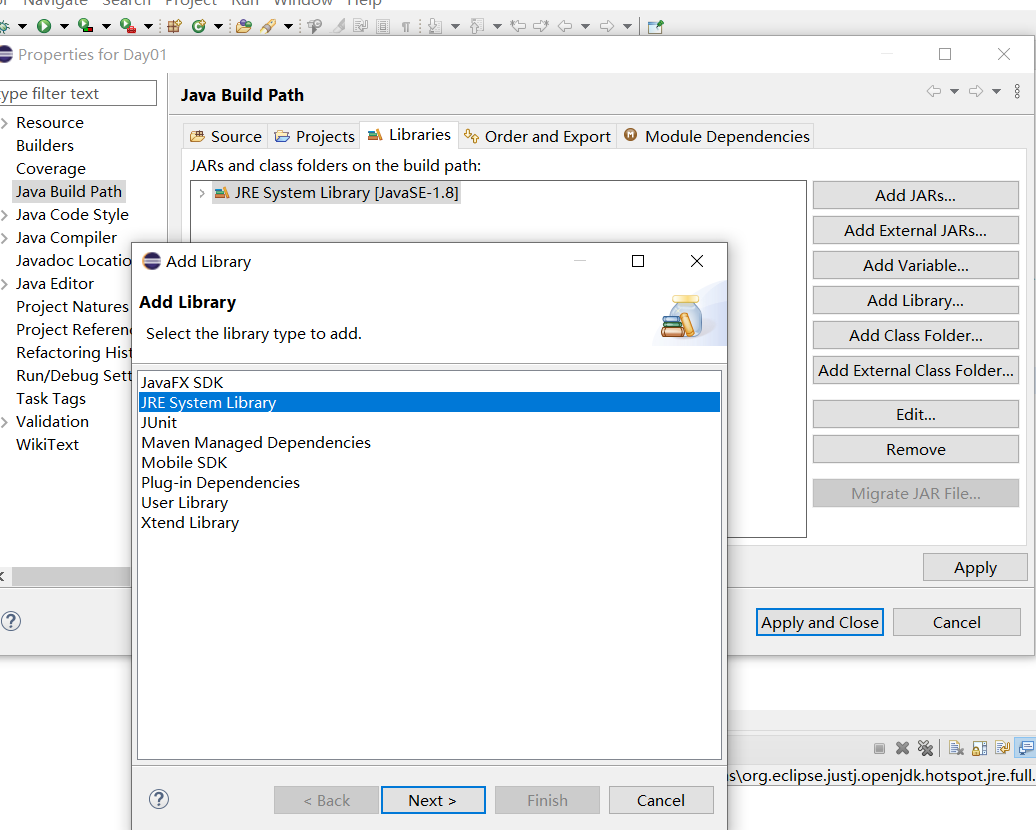Image resolution: width=1036 pixels, height=830 pixels.
Task: Click the Toggle Block Selection toolbar icon
Action: tap(383, 26)
